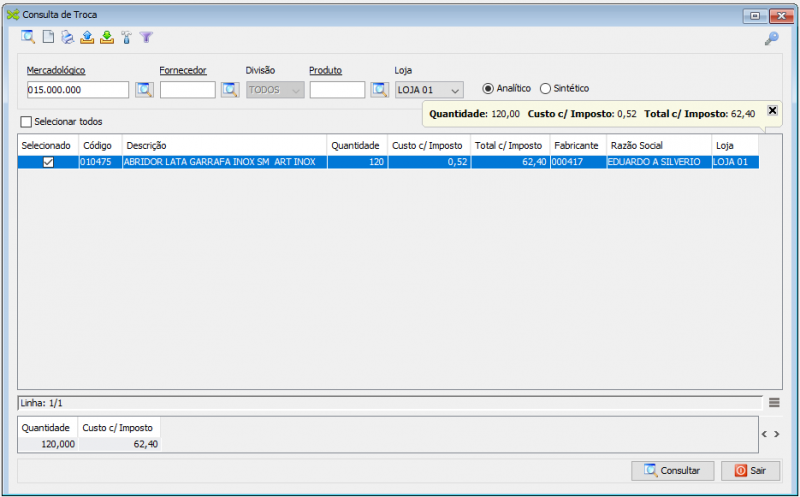The width and height of the screenshot is (800, 497).
Task: Click the Sair button to exit
Action: 750,470
